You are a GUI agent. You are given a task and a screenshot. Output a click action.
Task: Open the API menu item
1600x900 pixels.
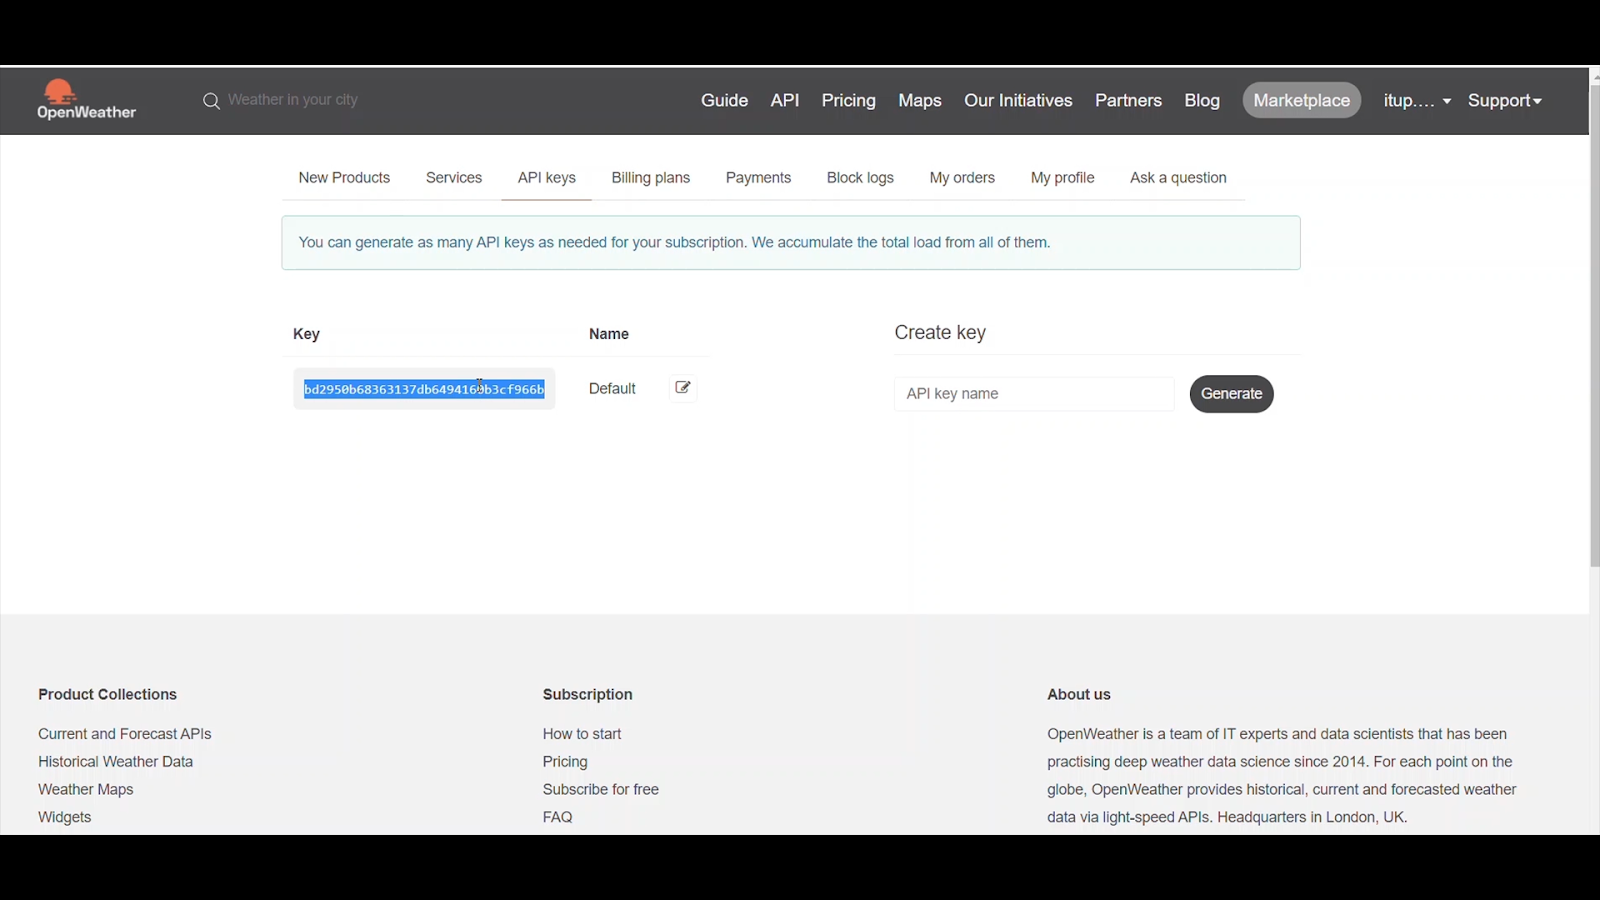click(785, 100)
